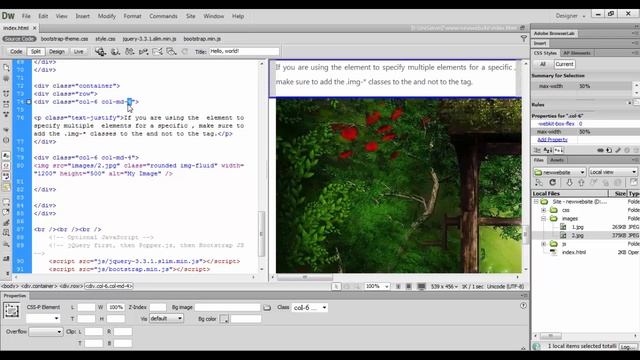Click the Expand Files panel icon
640x360 pixels.
pos(633,182)
